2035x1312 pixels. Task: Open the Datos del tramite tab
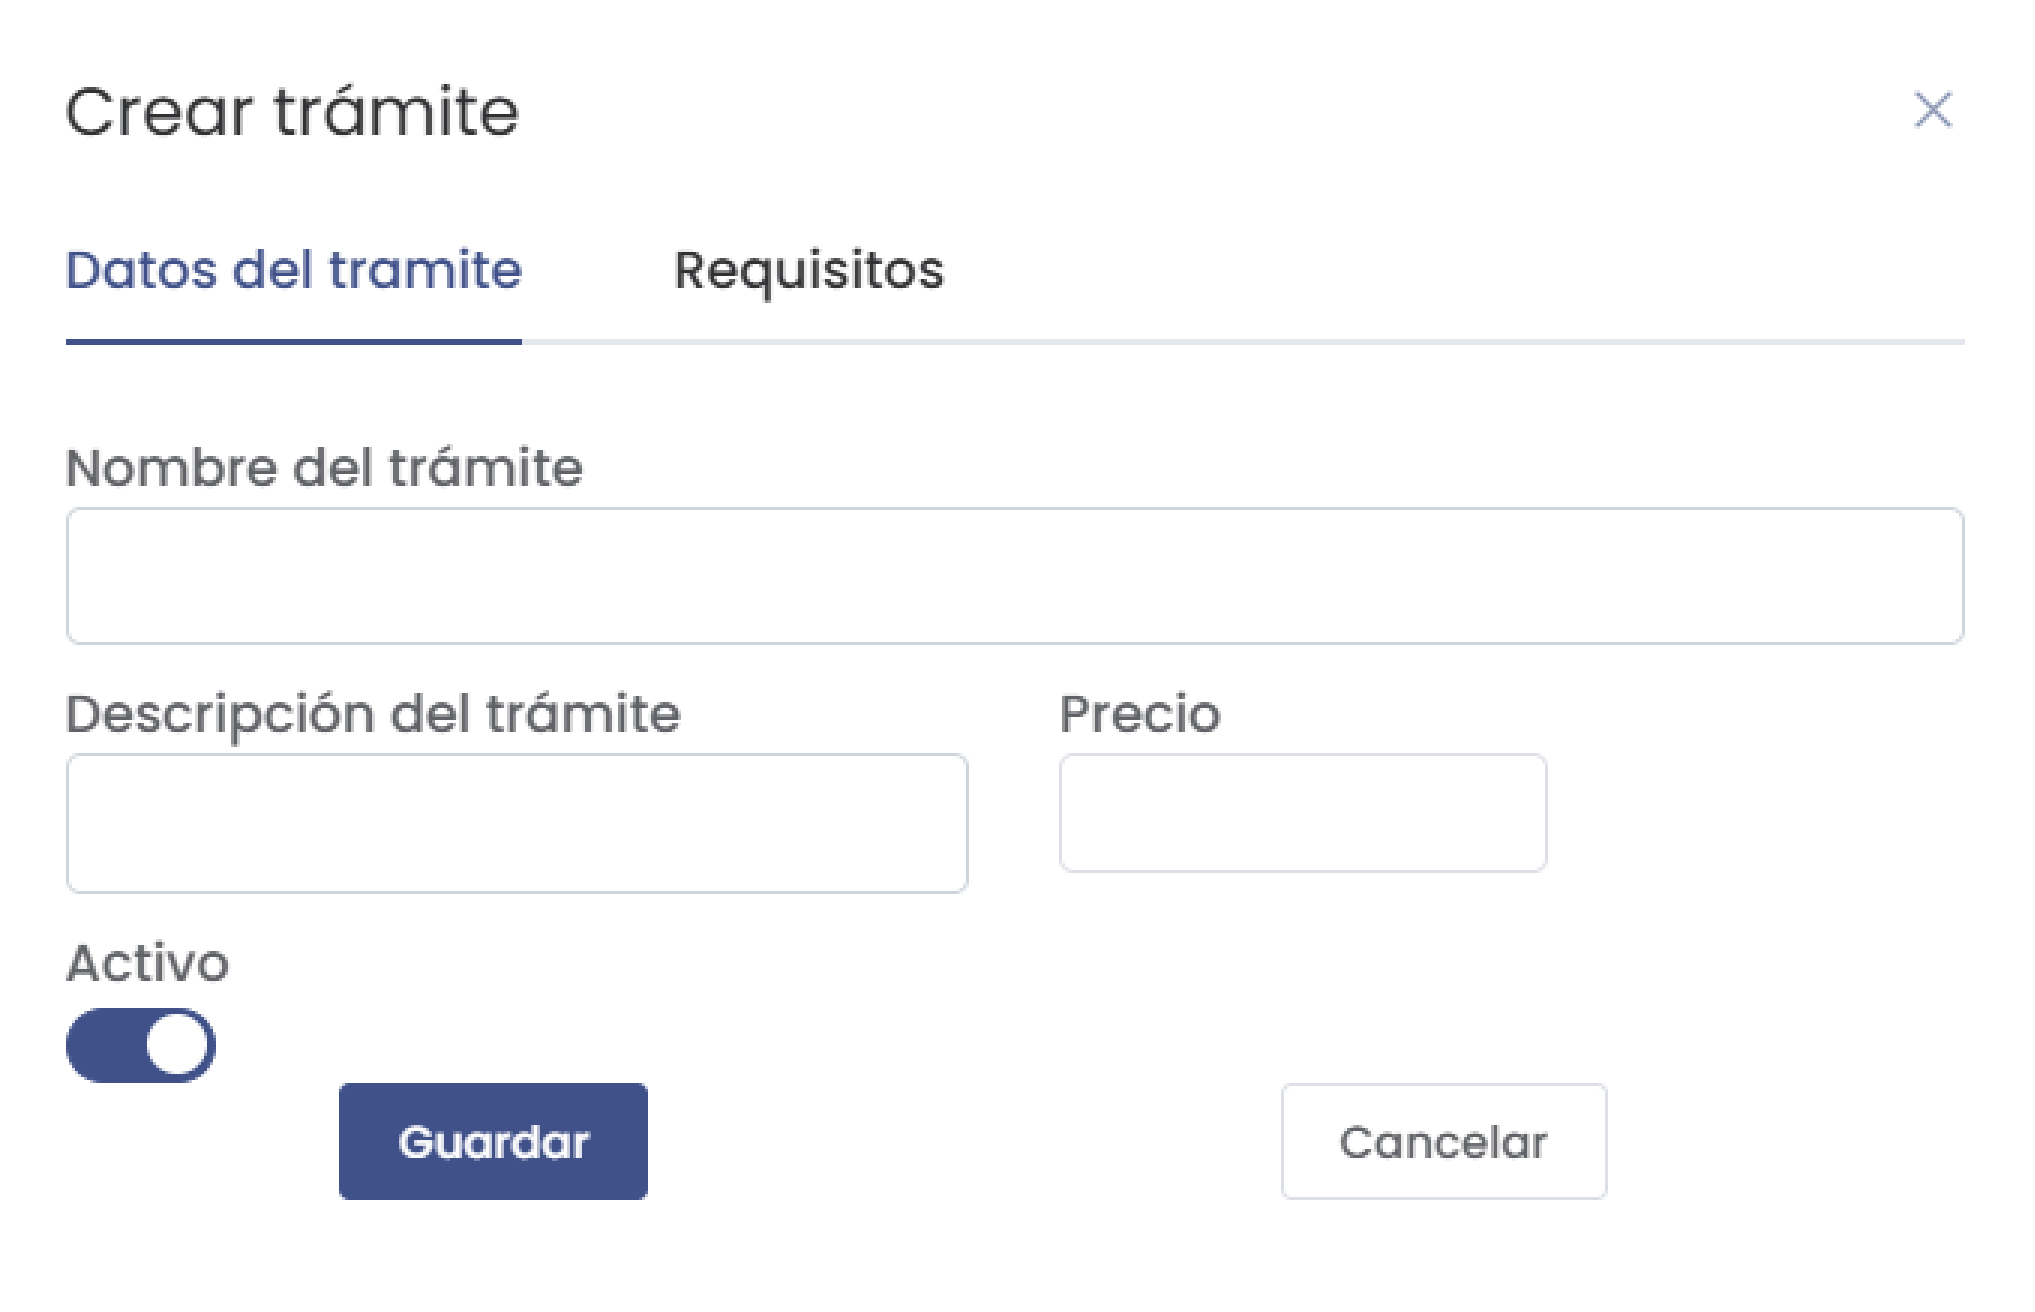[x=293, y=270]
